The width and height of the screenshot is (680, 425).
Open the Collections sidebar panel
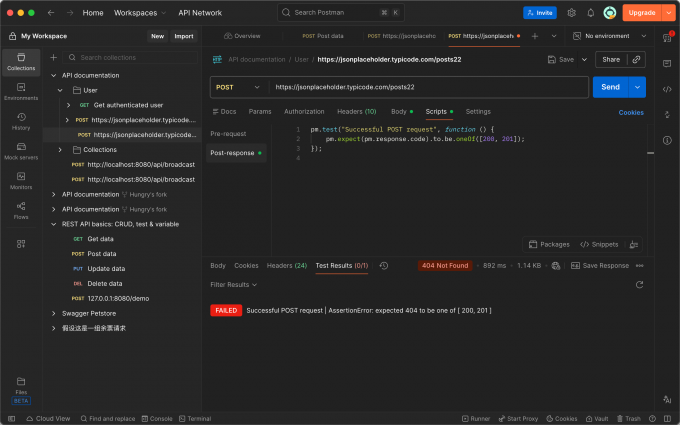point(21,62)
